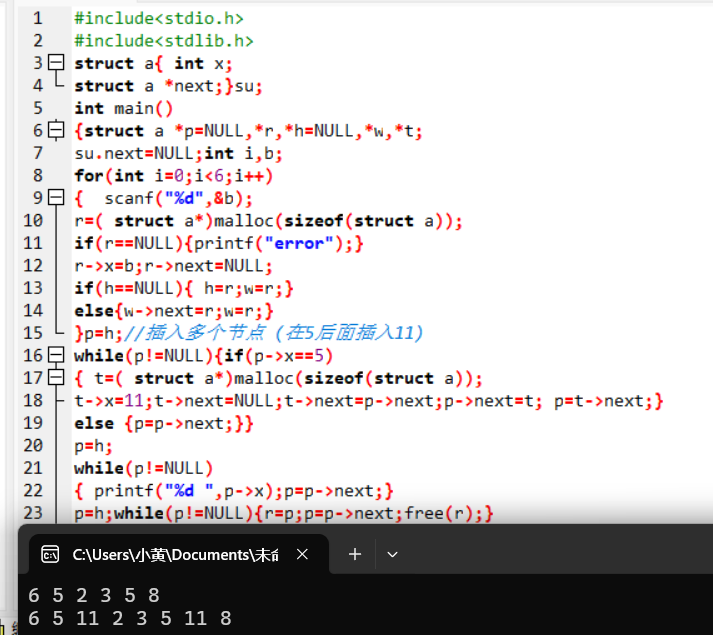Viewport: 713px width, 635px height.
Task: Click line number 10 in the gutter
Action: coord(33,220)
